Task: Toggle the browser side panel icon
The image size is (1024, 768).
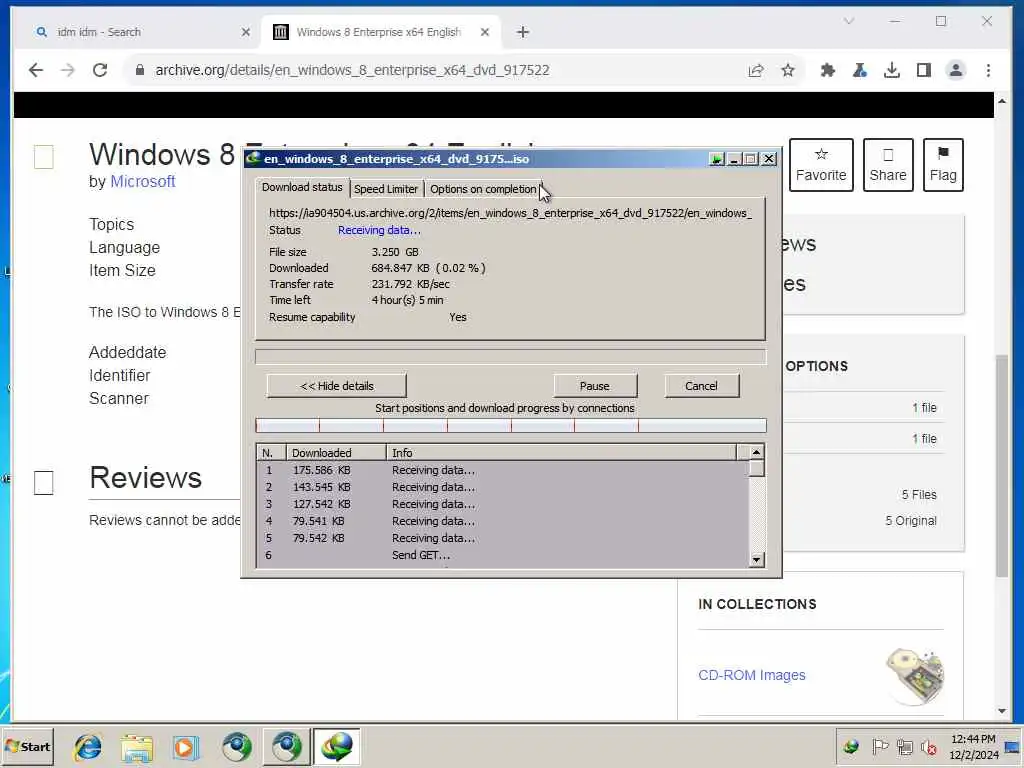Action: [924, 70]
